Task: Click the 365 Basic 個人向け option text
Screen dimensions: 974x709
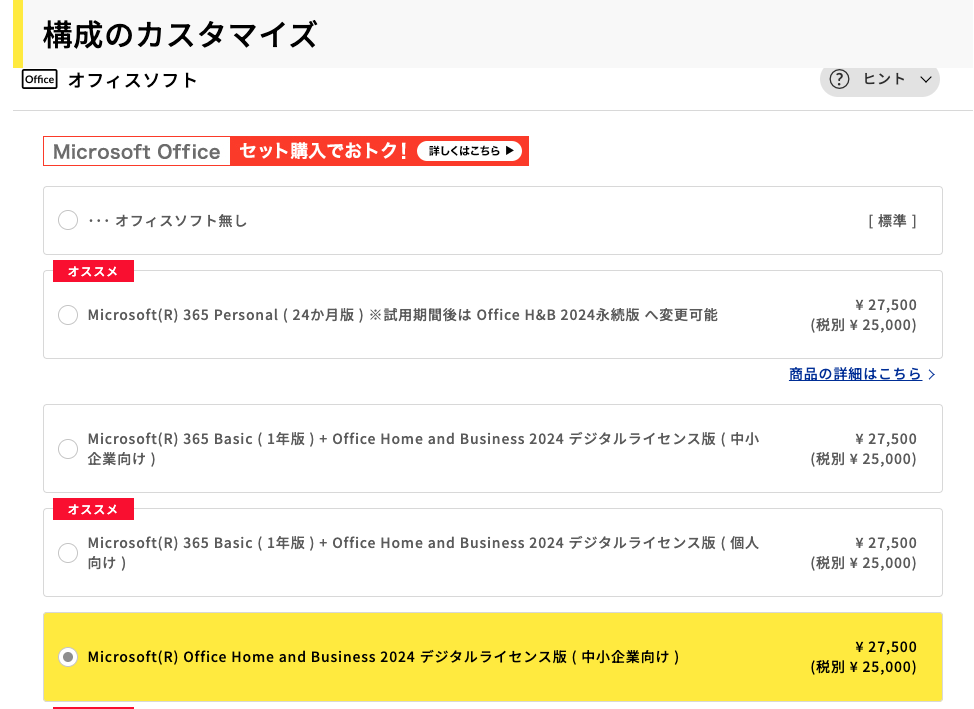Action: click(423, 552)
